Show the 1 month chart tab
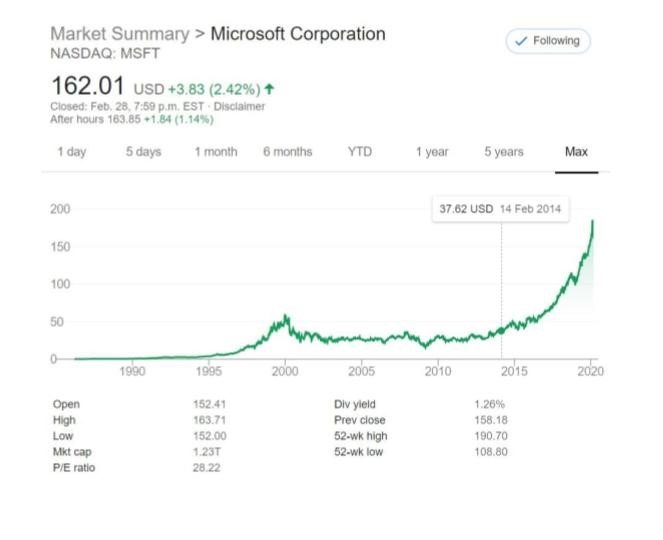The width and height of the screenshot is (663, 540). 215,152
